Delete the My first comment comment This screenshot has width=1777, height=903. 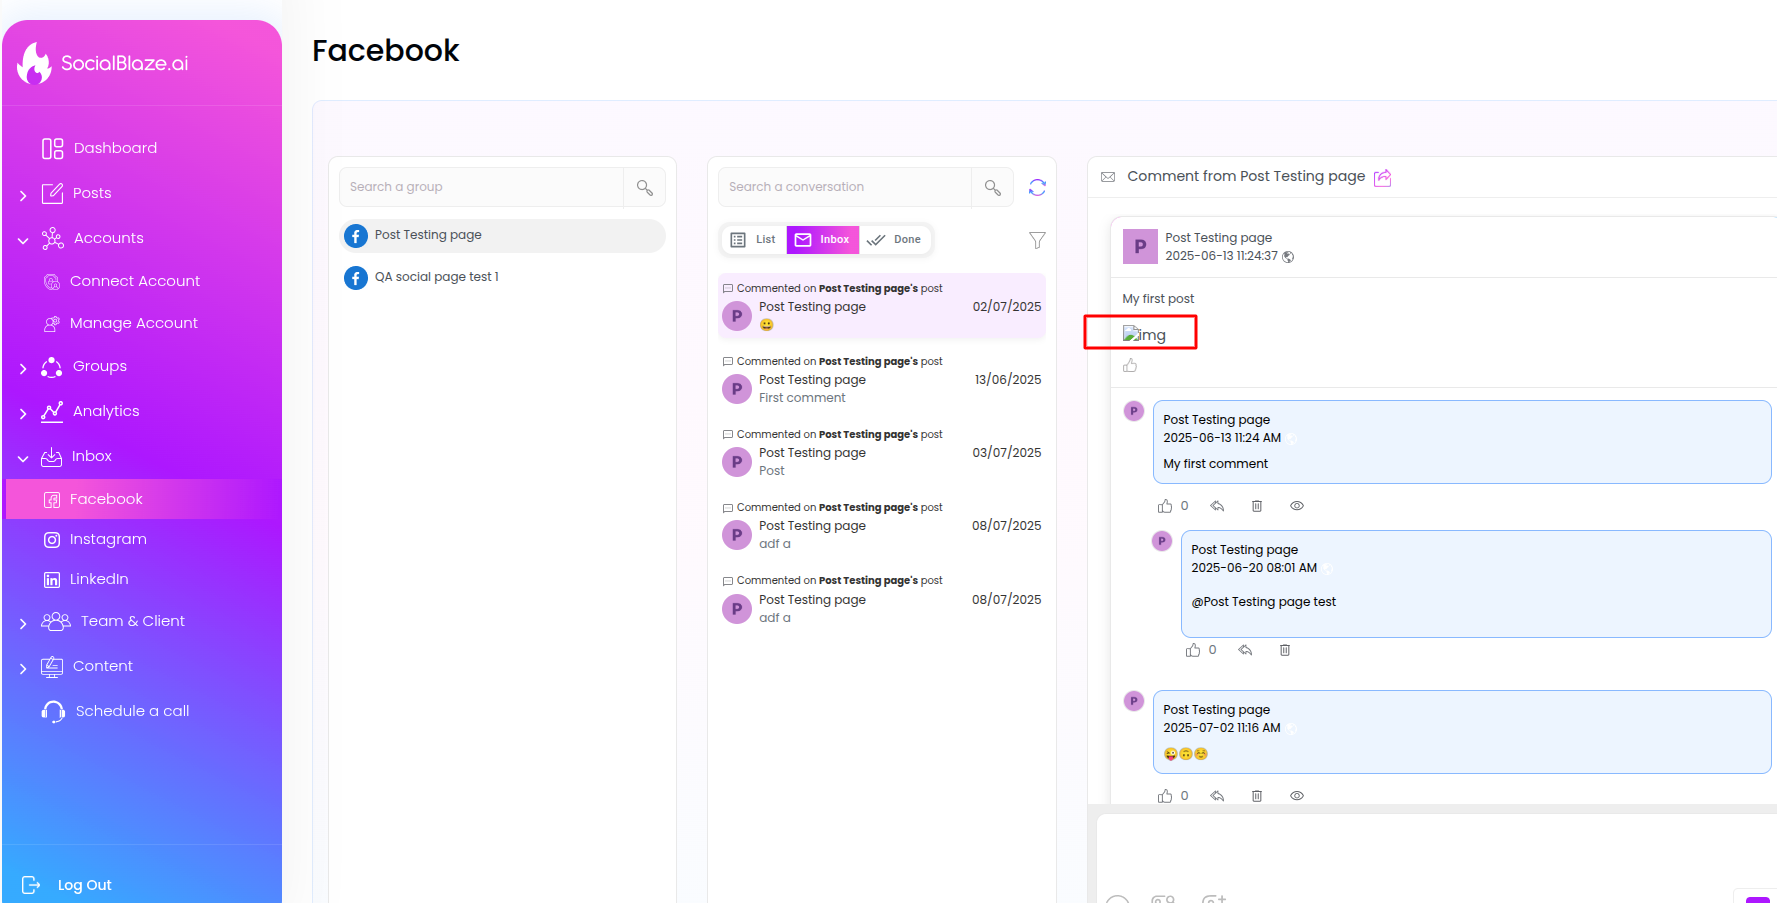[1257, 506]
